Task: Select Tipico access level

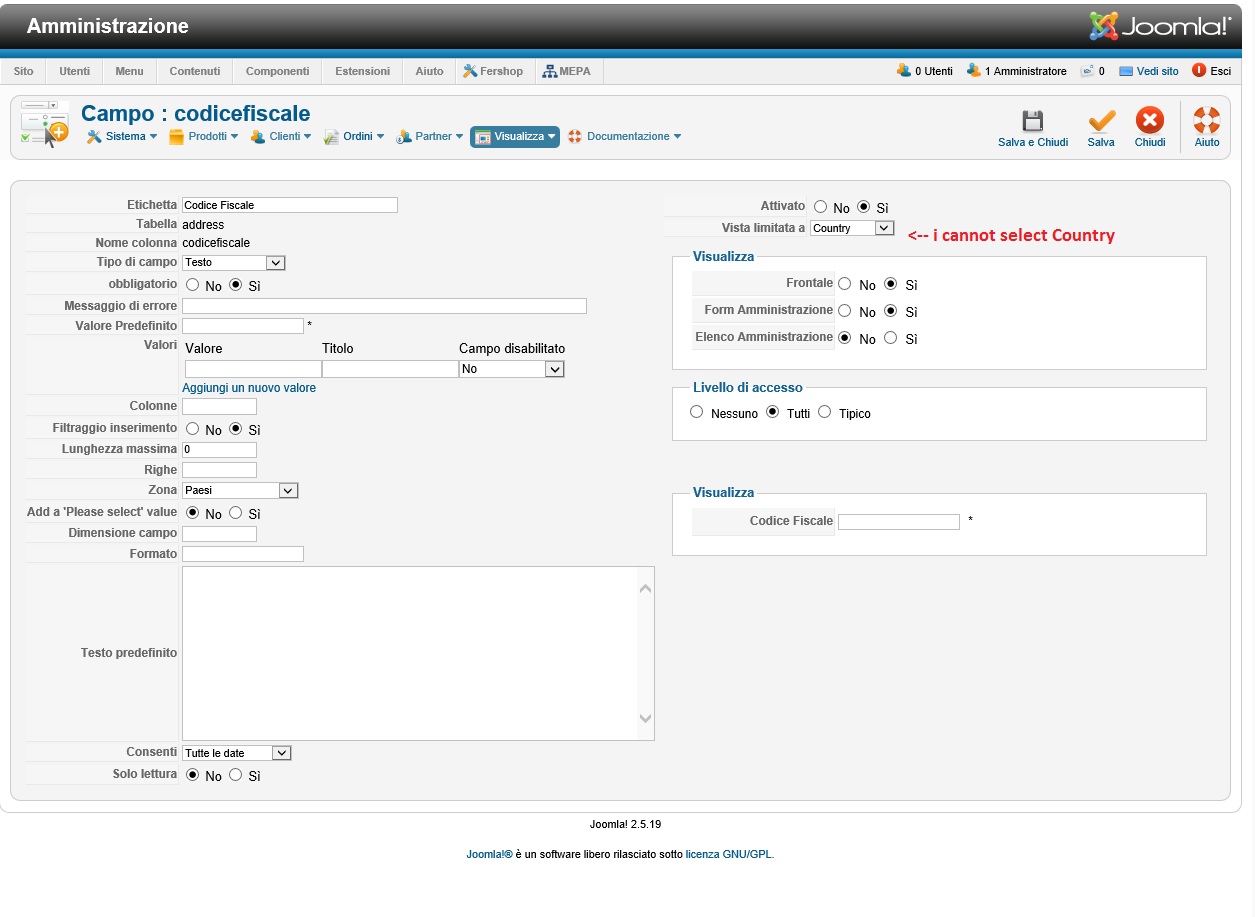Action: tap(825, 412)
